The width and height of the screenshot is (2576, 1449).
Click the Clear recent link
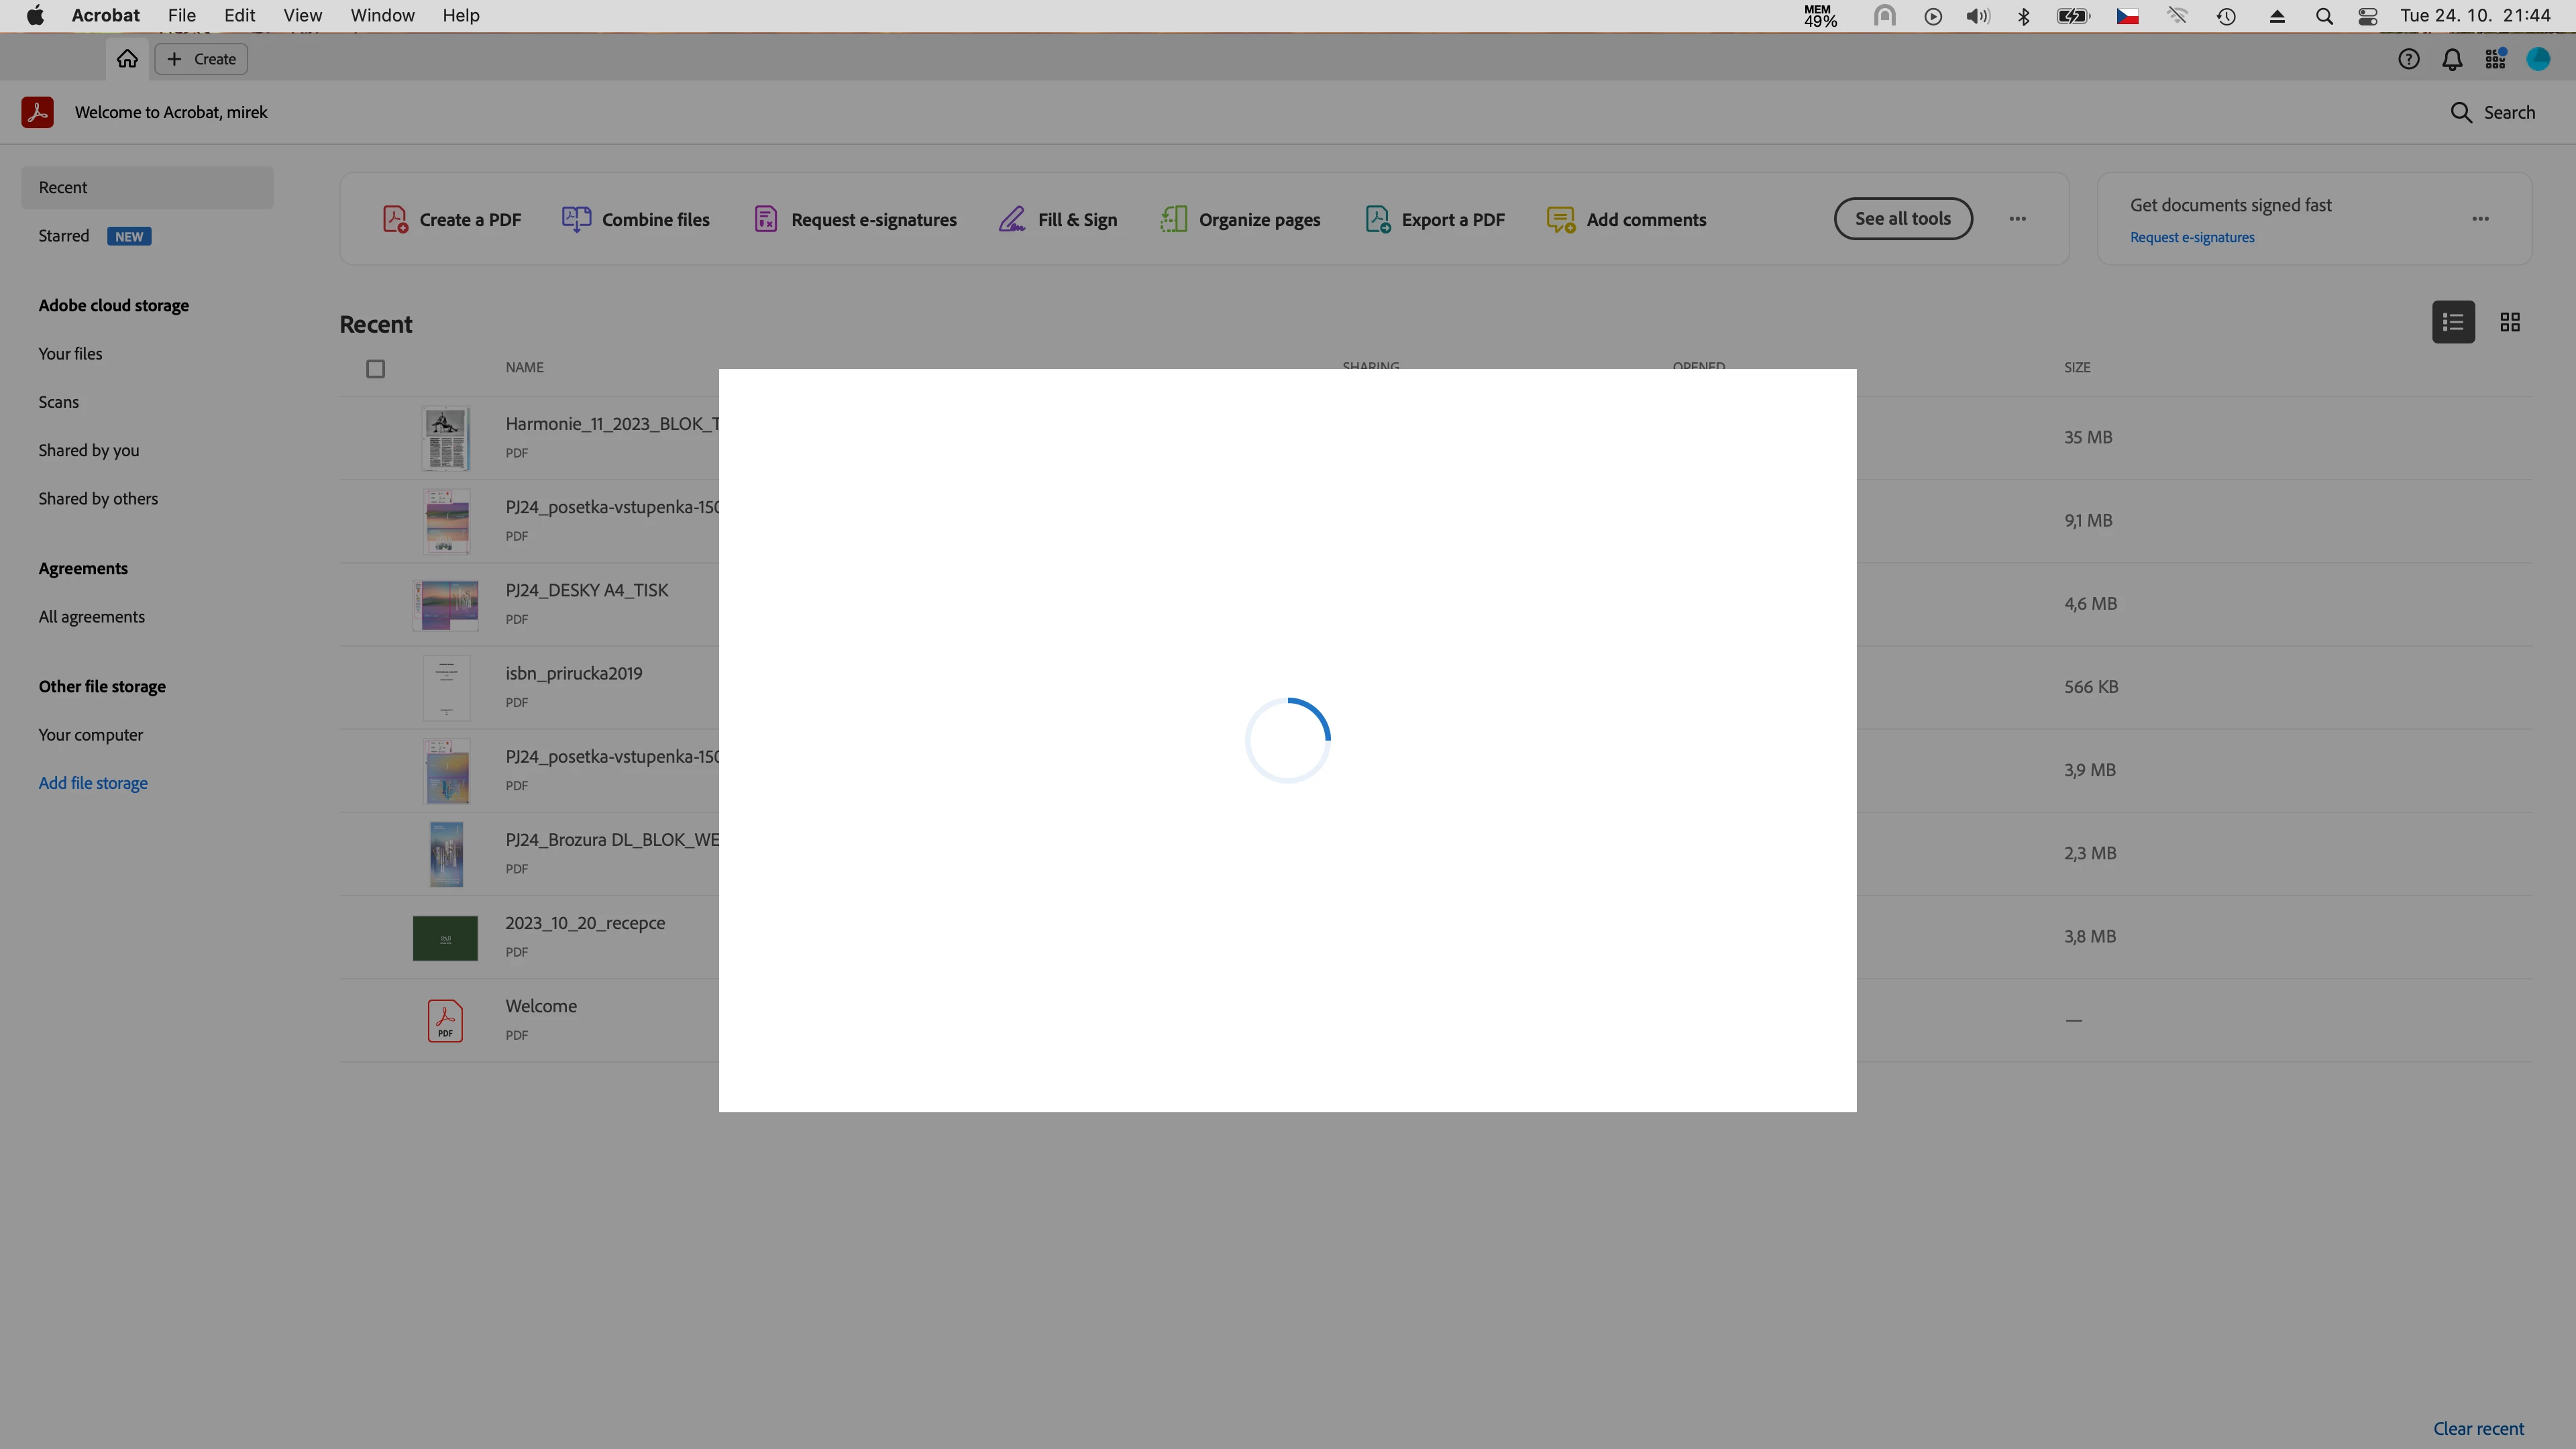(2478, 1428)
